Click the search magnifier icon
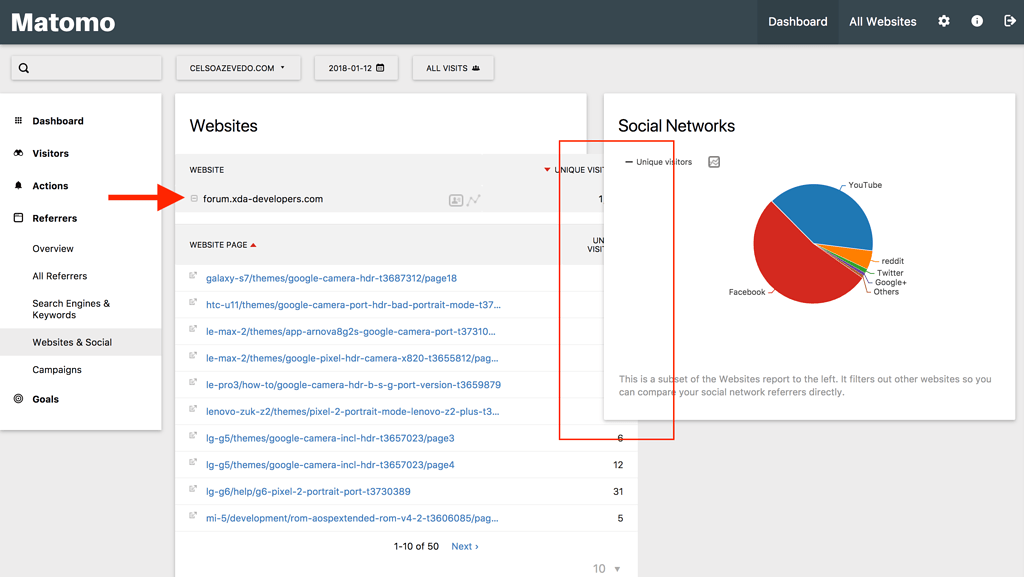 click(x=24, y=68)
